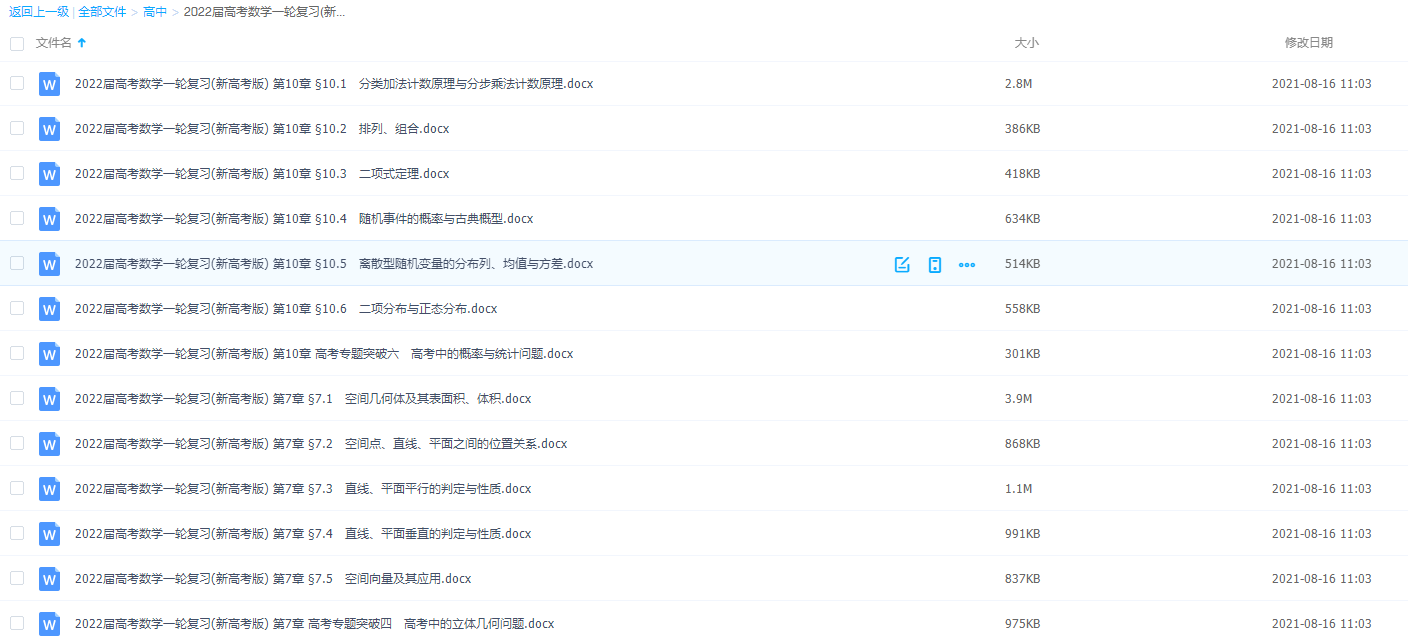Click the Word icon of the §7.1 空间几何体 file

(49, 398)
